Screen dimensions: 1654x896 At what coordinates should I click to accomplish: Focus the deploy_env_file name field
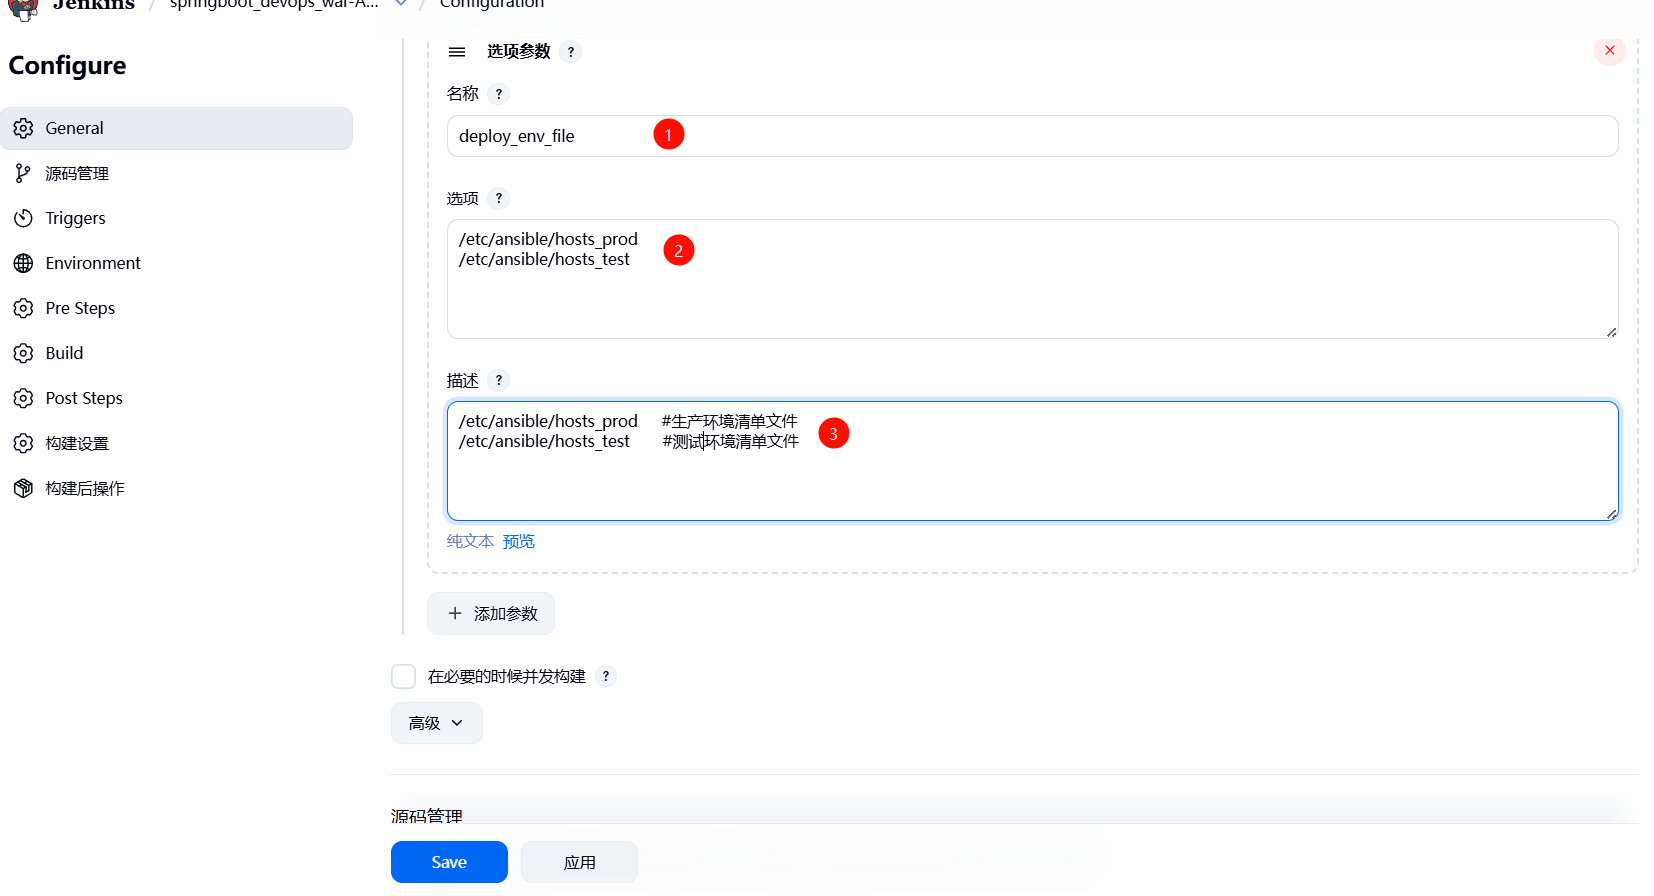[x=1032, y=136]
